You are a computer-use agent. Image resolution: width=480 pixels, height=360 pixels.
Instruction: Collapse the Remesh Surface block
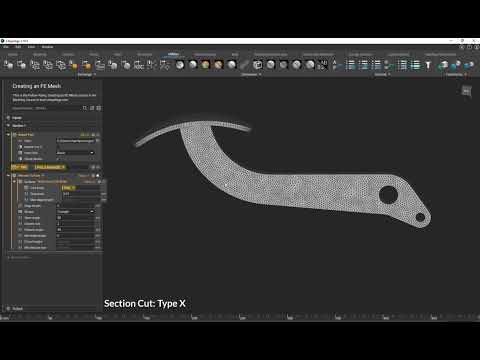click(x=8, y=175)
